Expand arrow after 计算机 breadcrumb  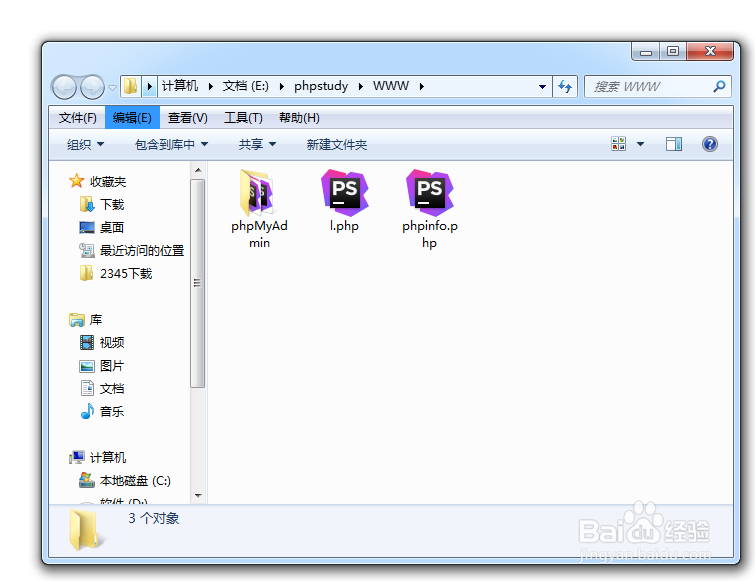[210, 87]
